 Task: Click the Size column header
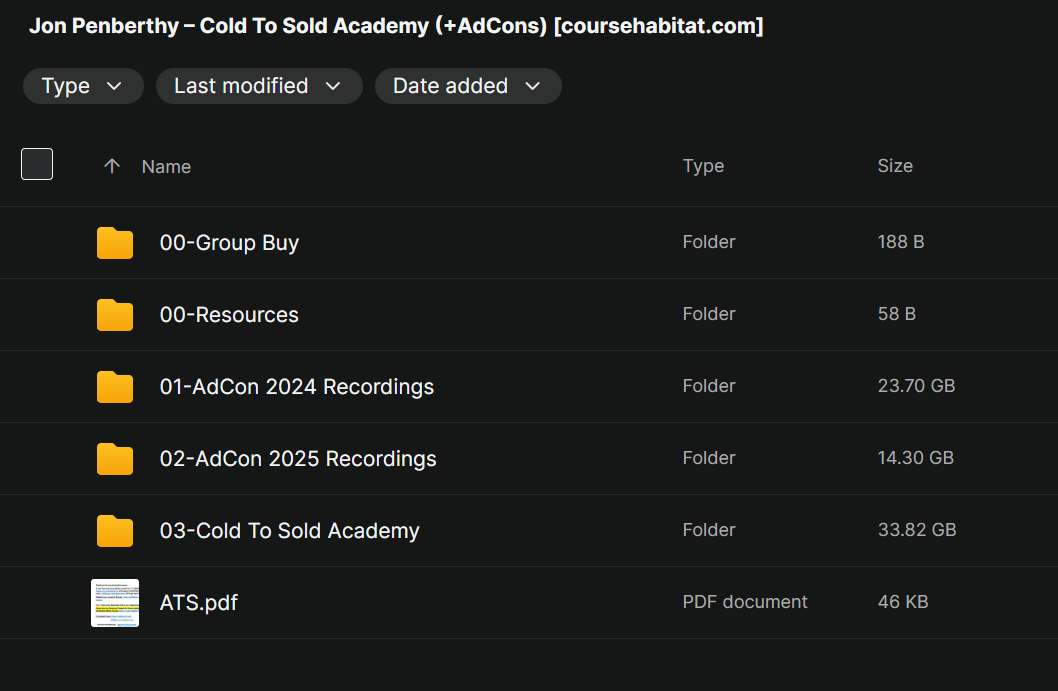(x=895, y=166)
